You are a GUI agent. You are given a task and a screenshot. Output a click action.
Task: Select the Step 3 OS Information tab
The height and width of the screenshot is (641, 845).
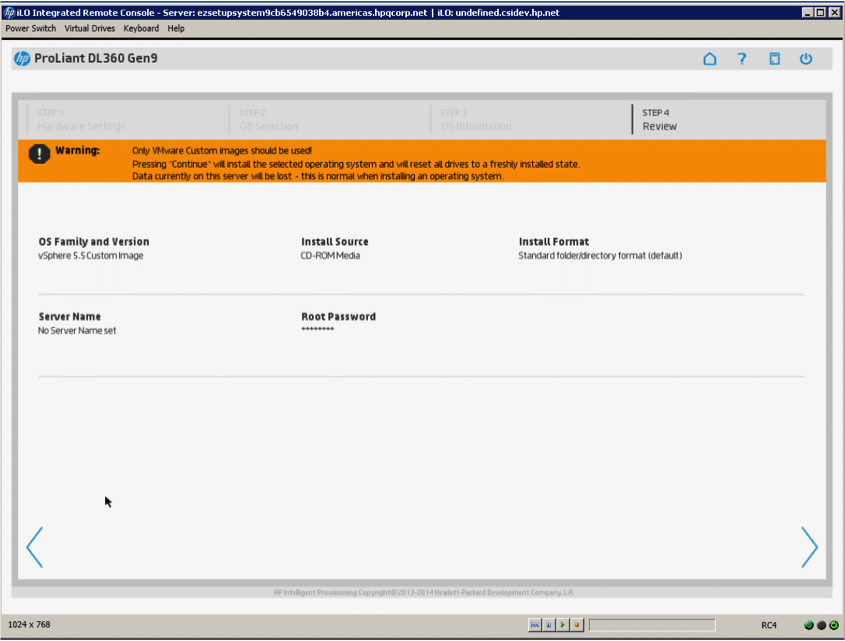(531, 120)
